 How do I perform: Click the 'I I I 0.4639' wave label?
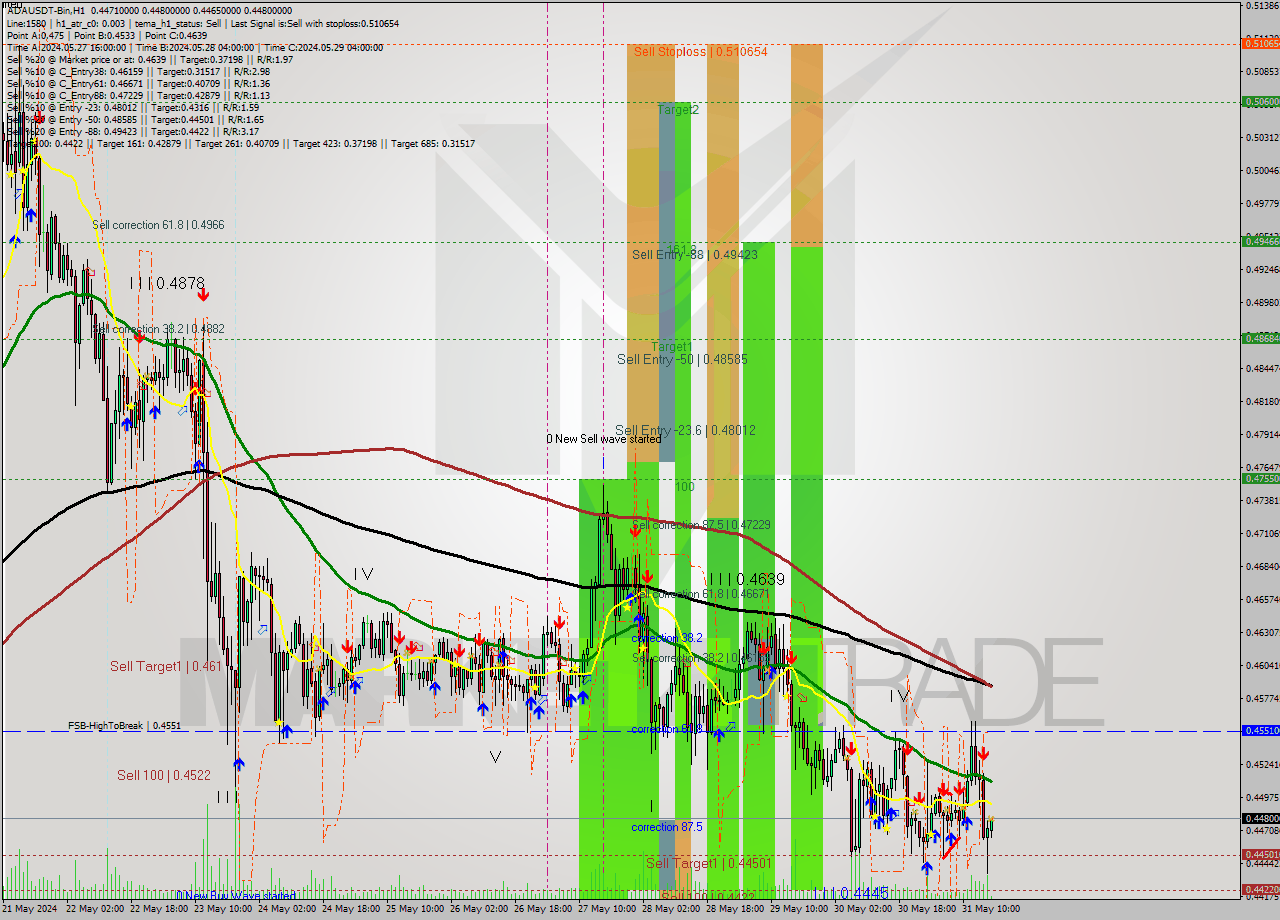click(746, 579)
